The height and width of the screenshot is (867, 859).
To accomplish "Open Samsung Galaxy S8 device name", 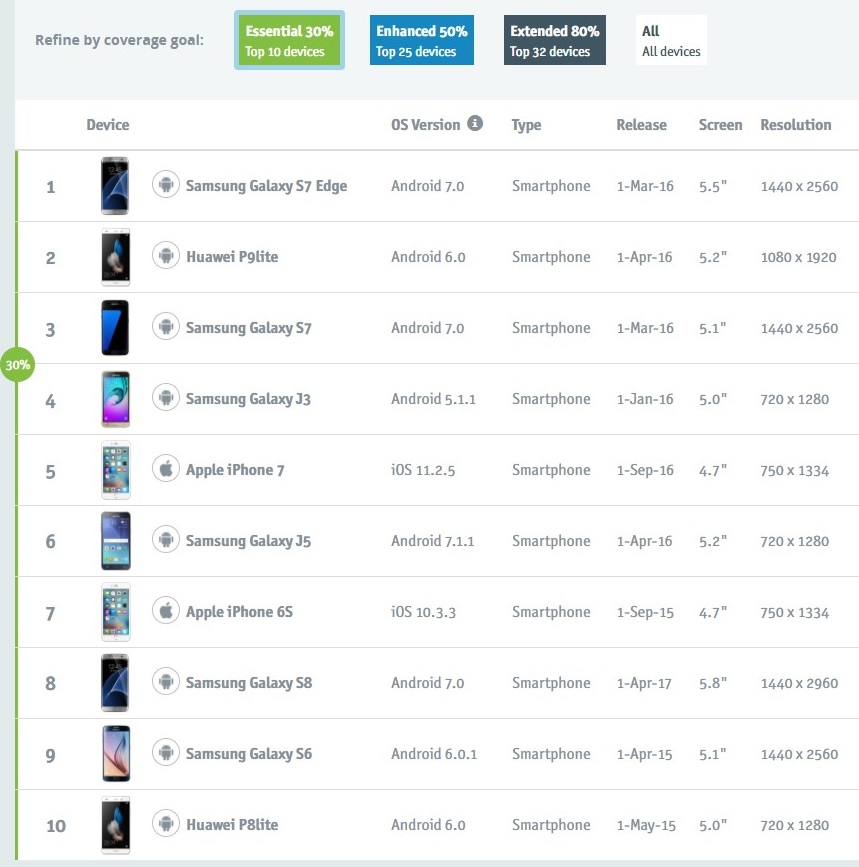I will click(x=249, y=683).
